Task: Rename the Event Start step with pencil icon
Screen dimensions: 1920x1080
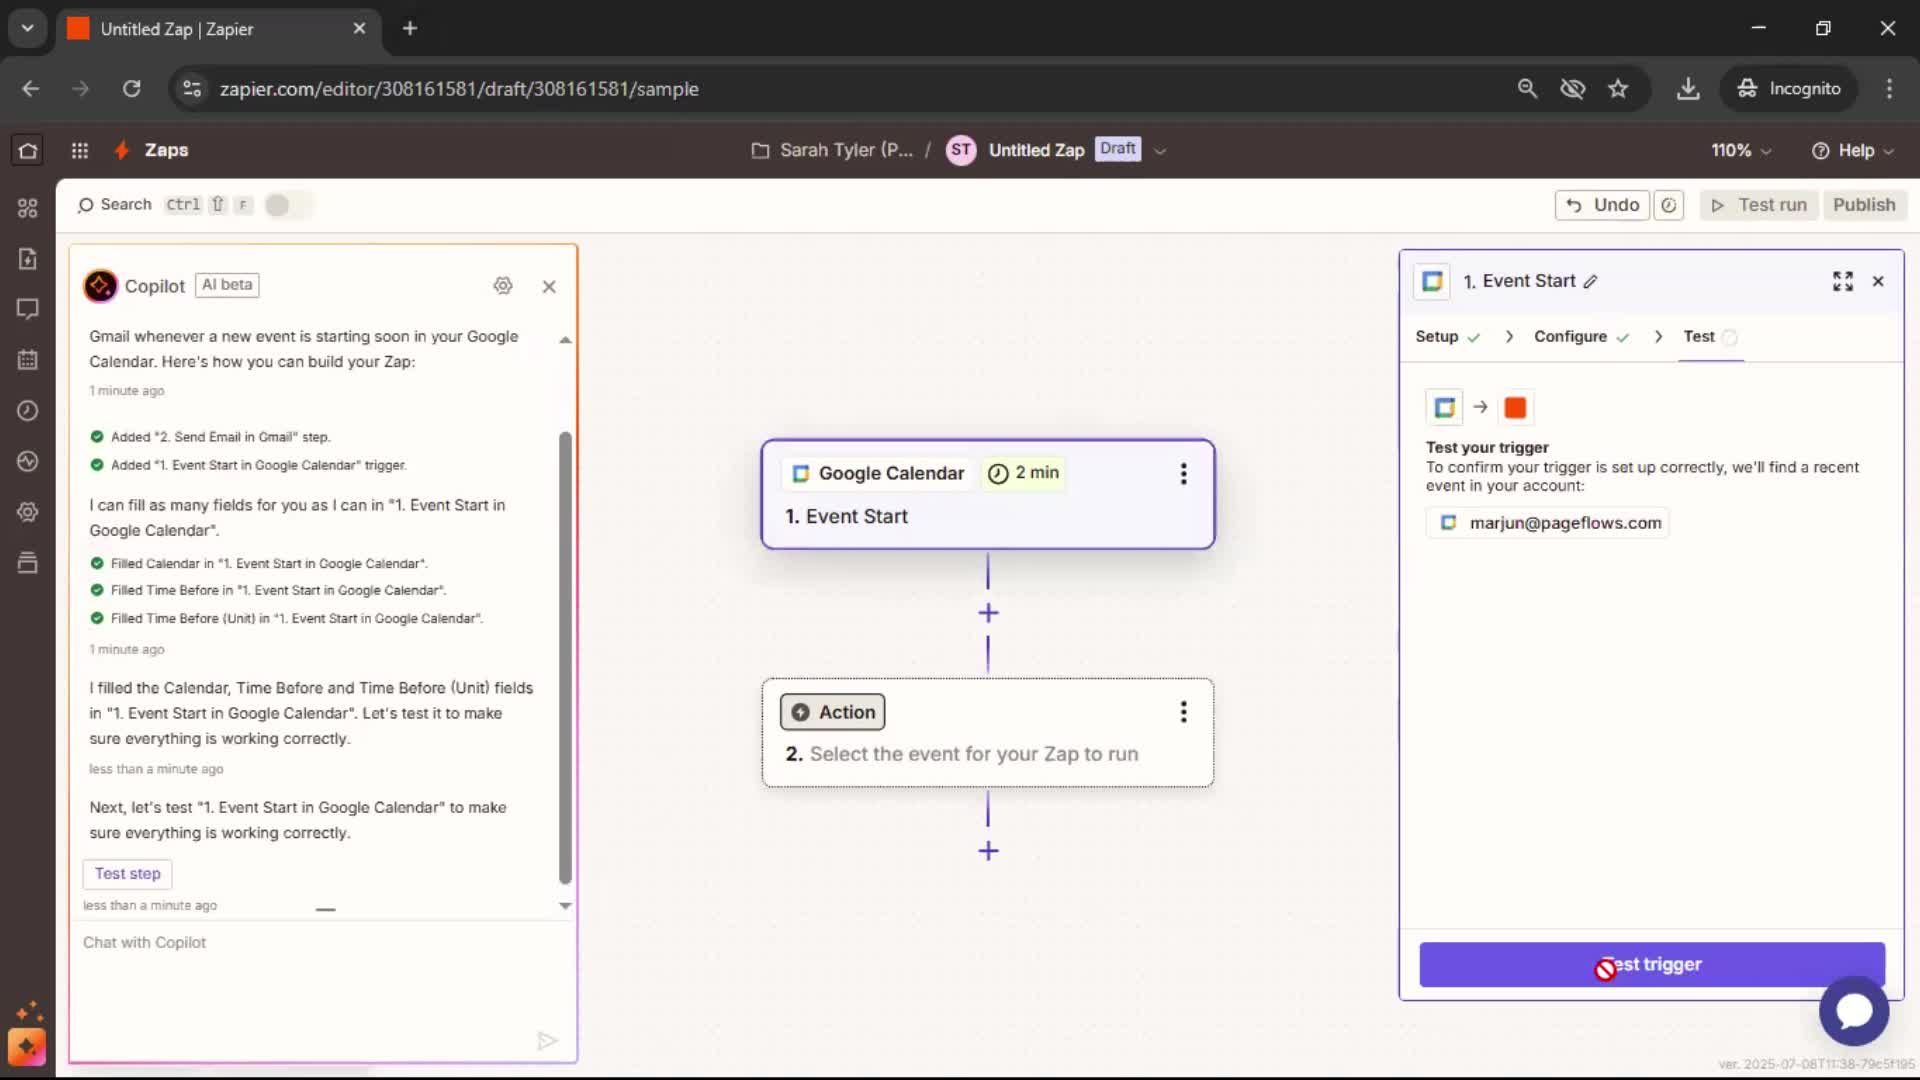Action: click(x=1591, y=282)
